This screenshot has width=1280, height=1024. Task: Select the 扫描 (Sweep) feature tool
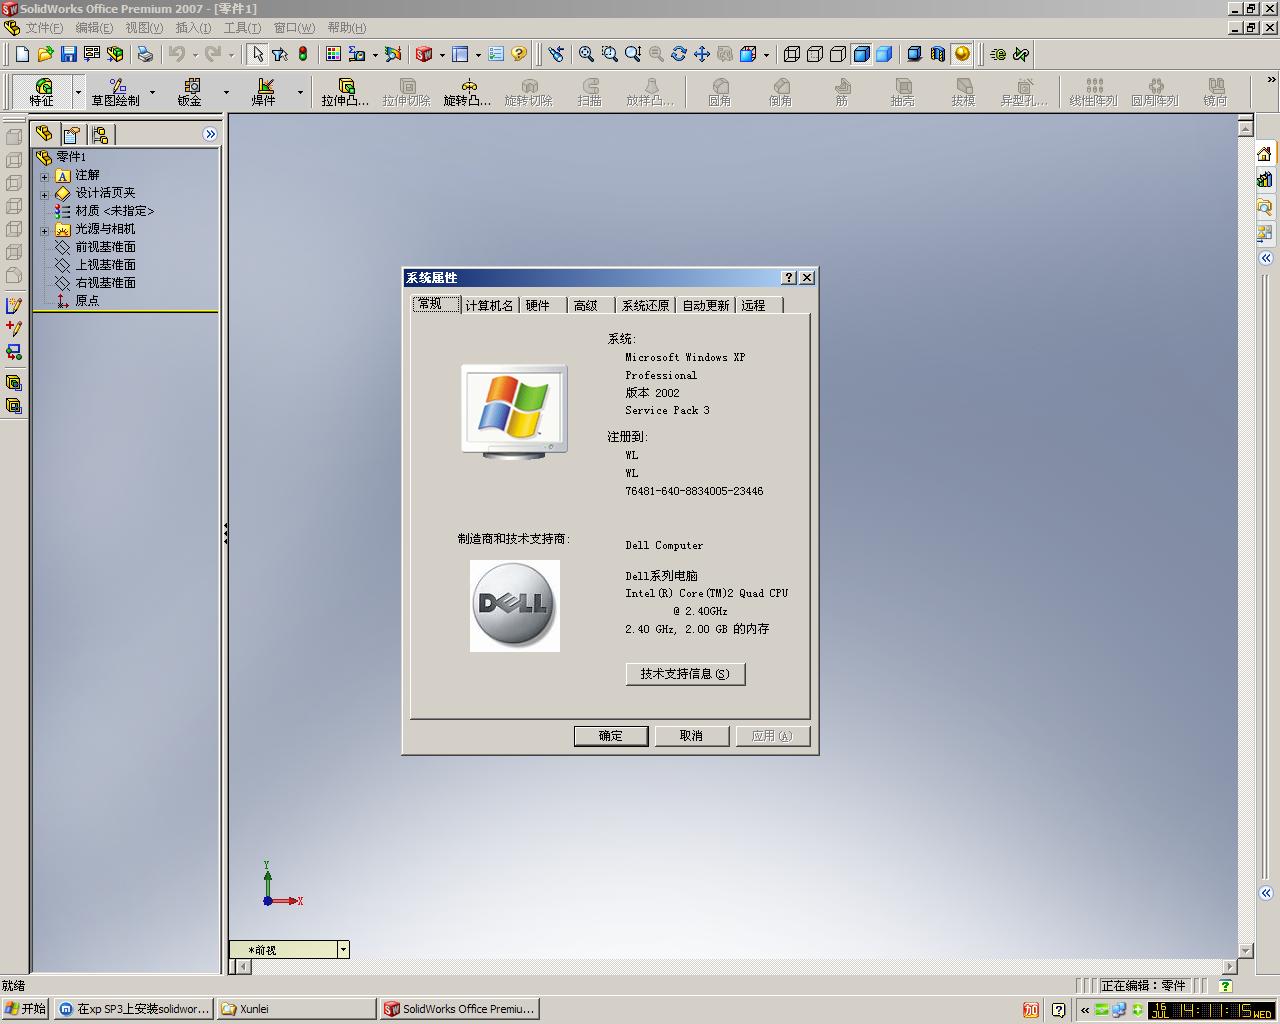[x=590, y=92]
